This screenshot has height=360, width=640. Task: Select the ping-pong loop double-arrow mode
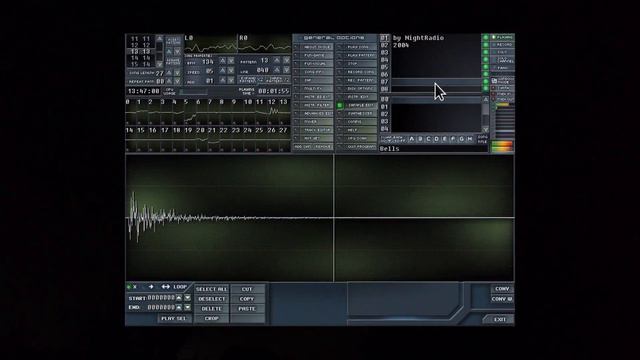165,287
